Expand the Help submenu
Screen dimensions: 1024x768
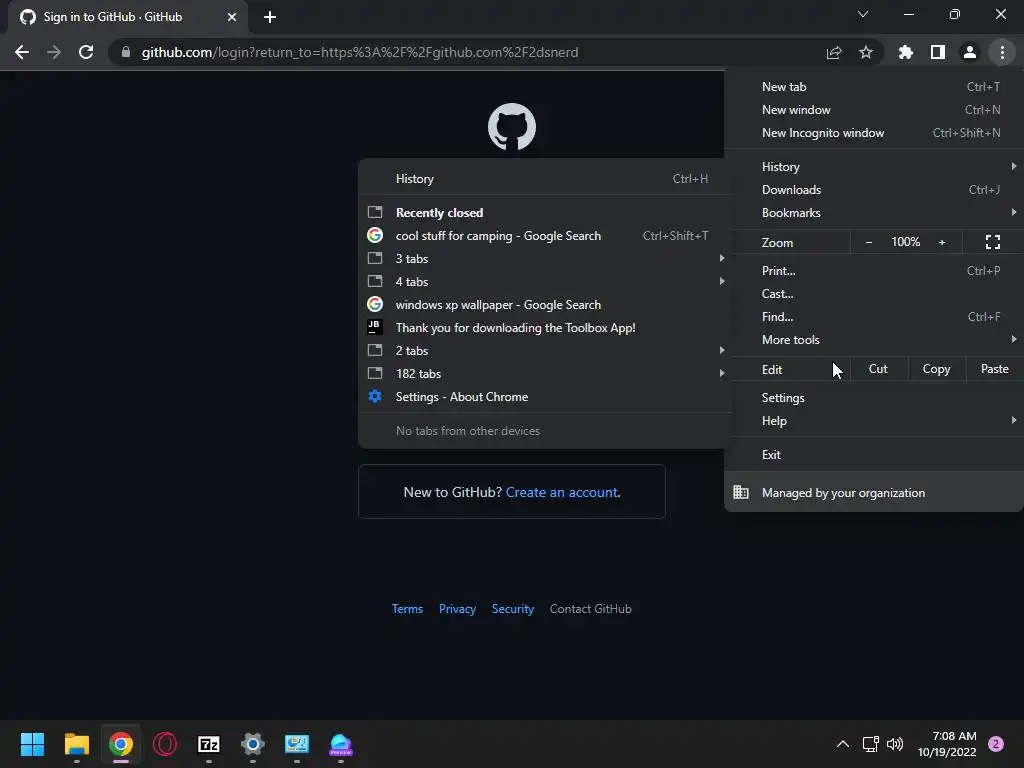tap(874, 421)
